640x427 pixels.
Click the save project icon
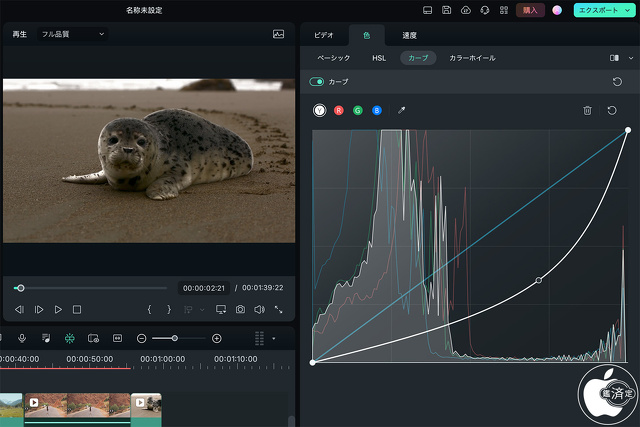click(446, 10)
